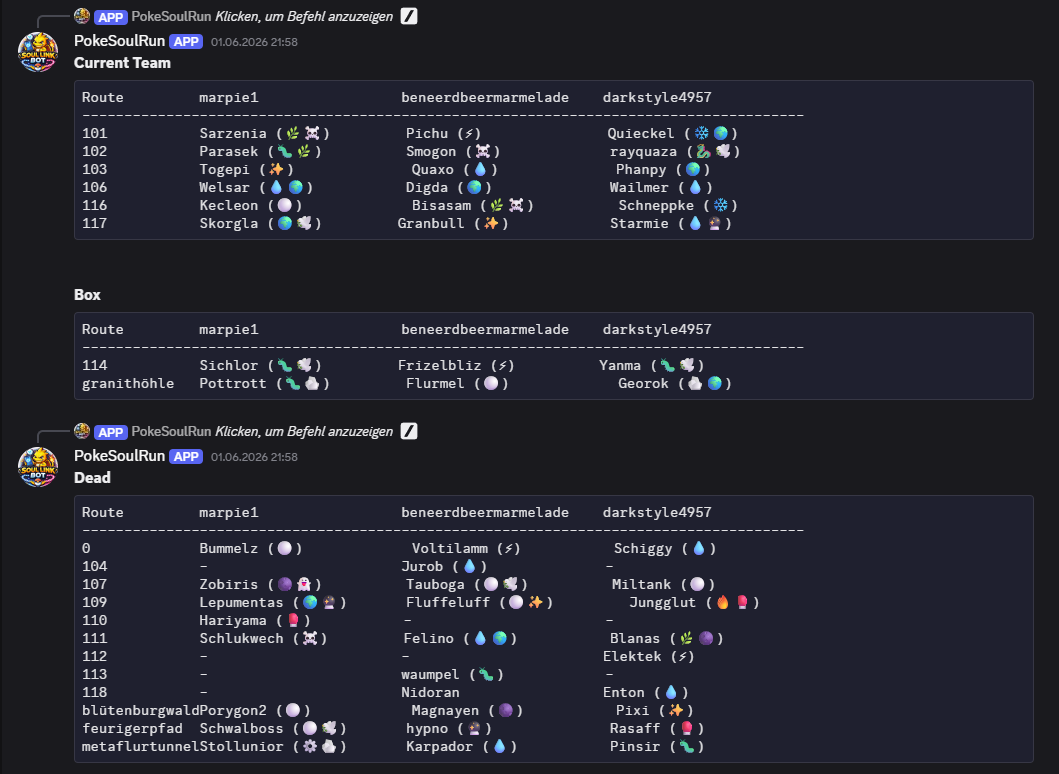Click 'granithöhle' route label in Box table

(128, 384)
